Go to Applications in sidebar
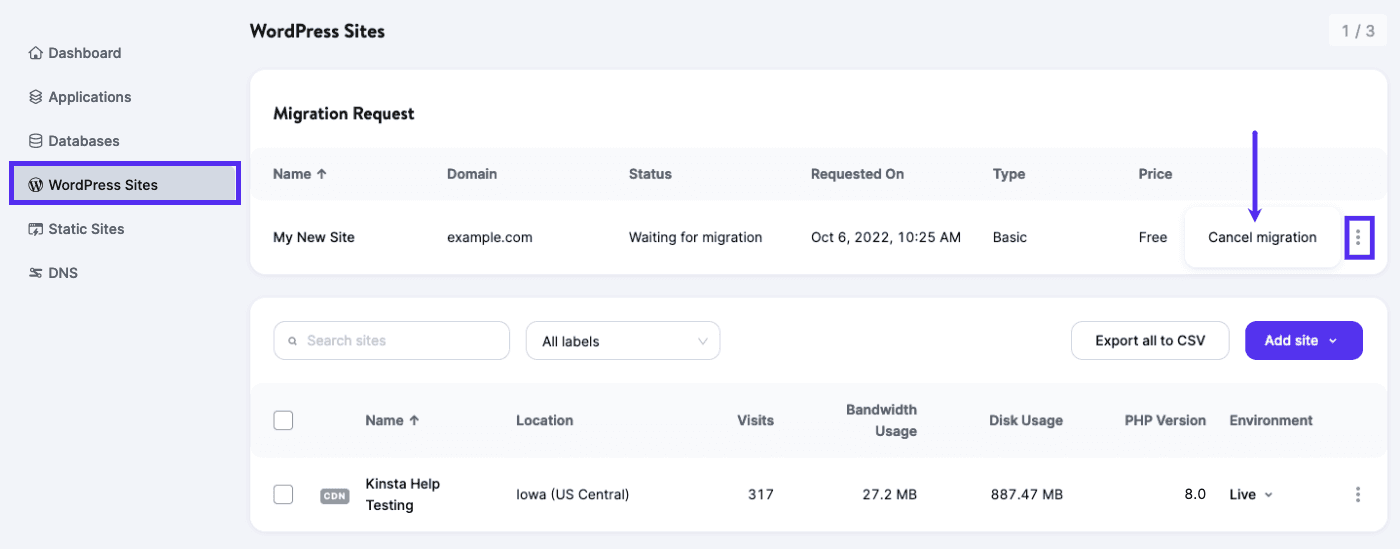This screenshot has width=1400, height=549. pyautogui.click(x=90, y=97)
